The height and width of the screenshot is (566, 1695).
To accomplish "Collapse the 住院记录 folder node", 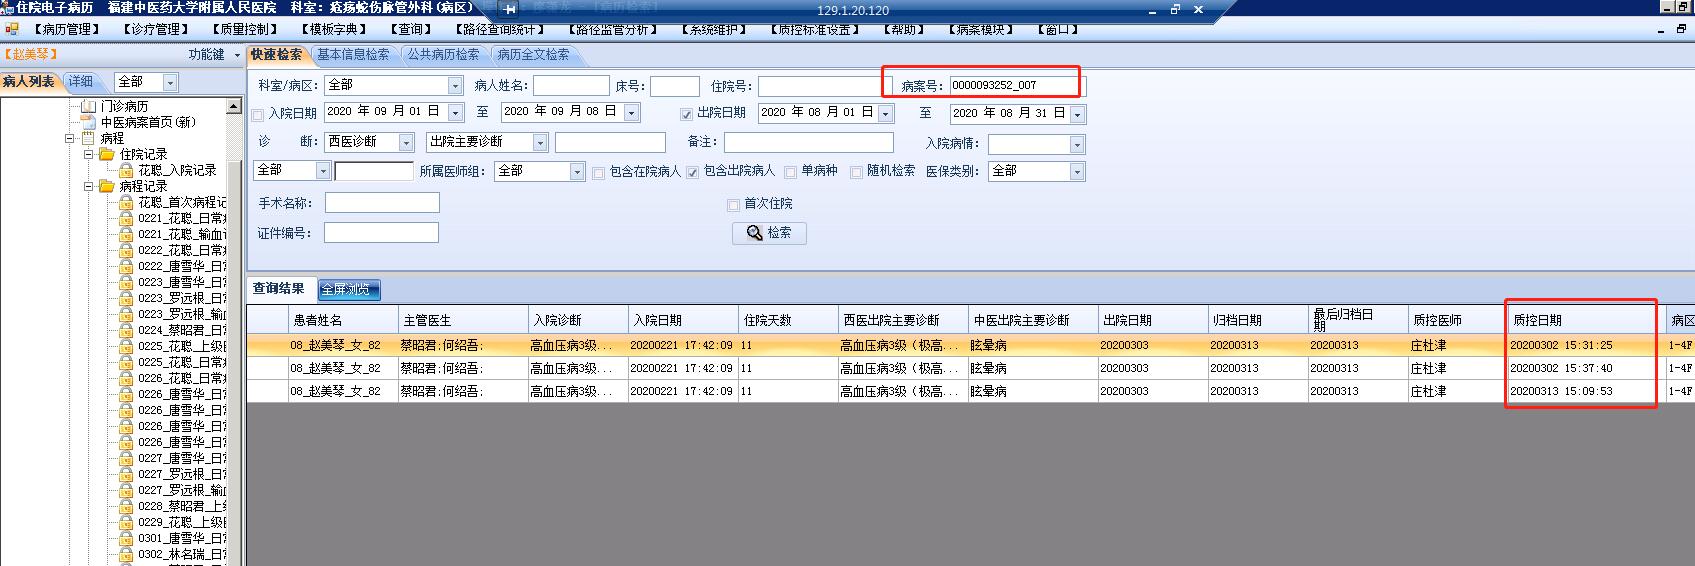I will click(x=88, y=154).
